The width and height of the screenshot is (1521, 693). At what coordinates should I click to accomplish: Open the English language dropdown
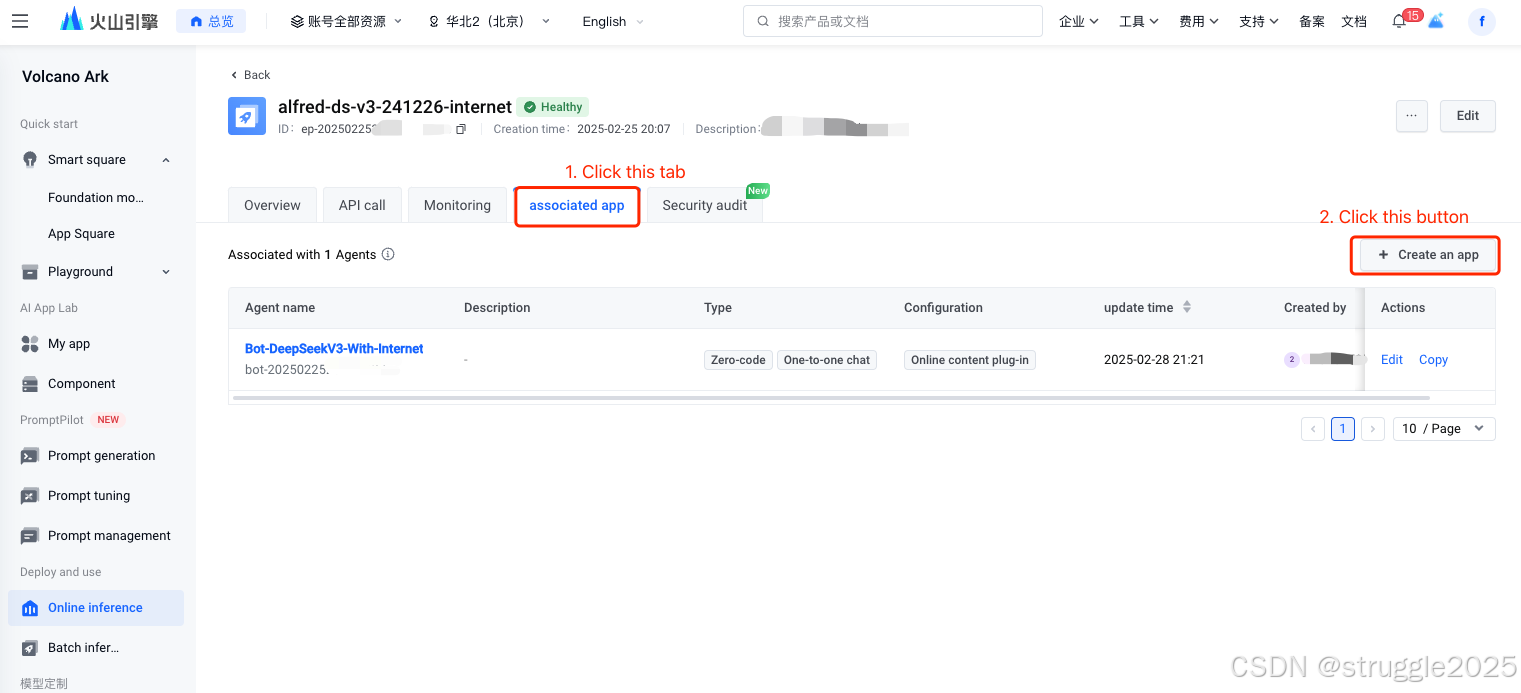click(x=613, y=21)
